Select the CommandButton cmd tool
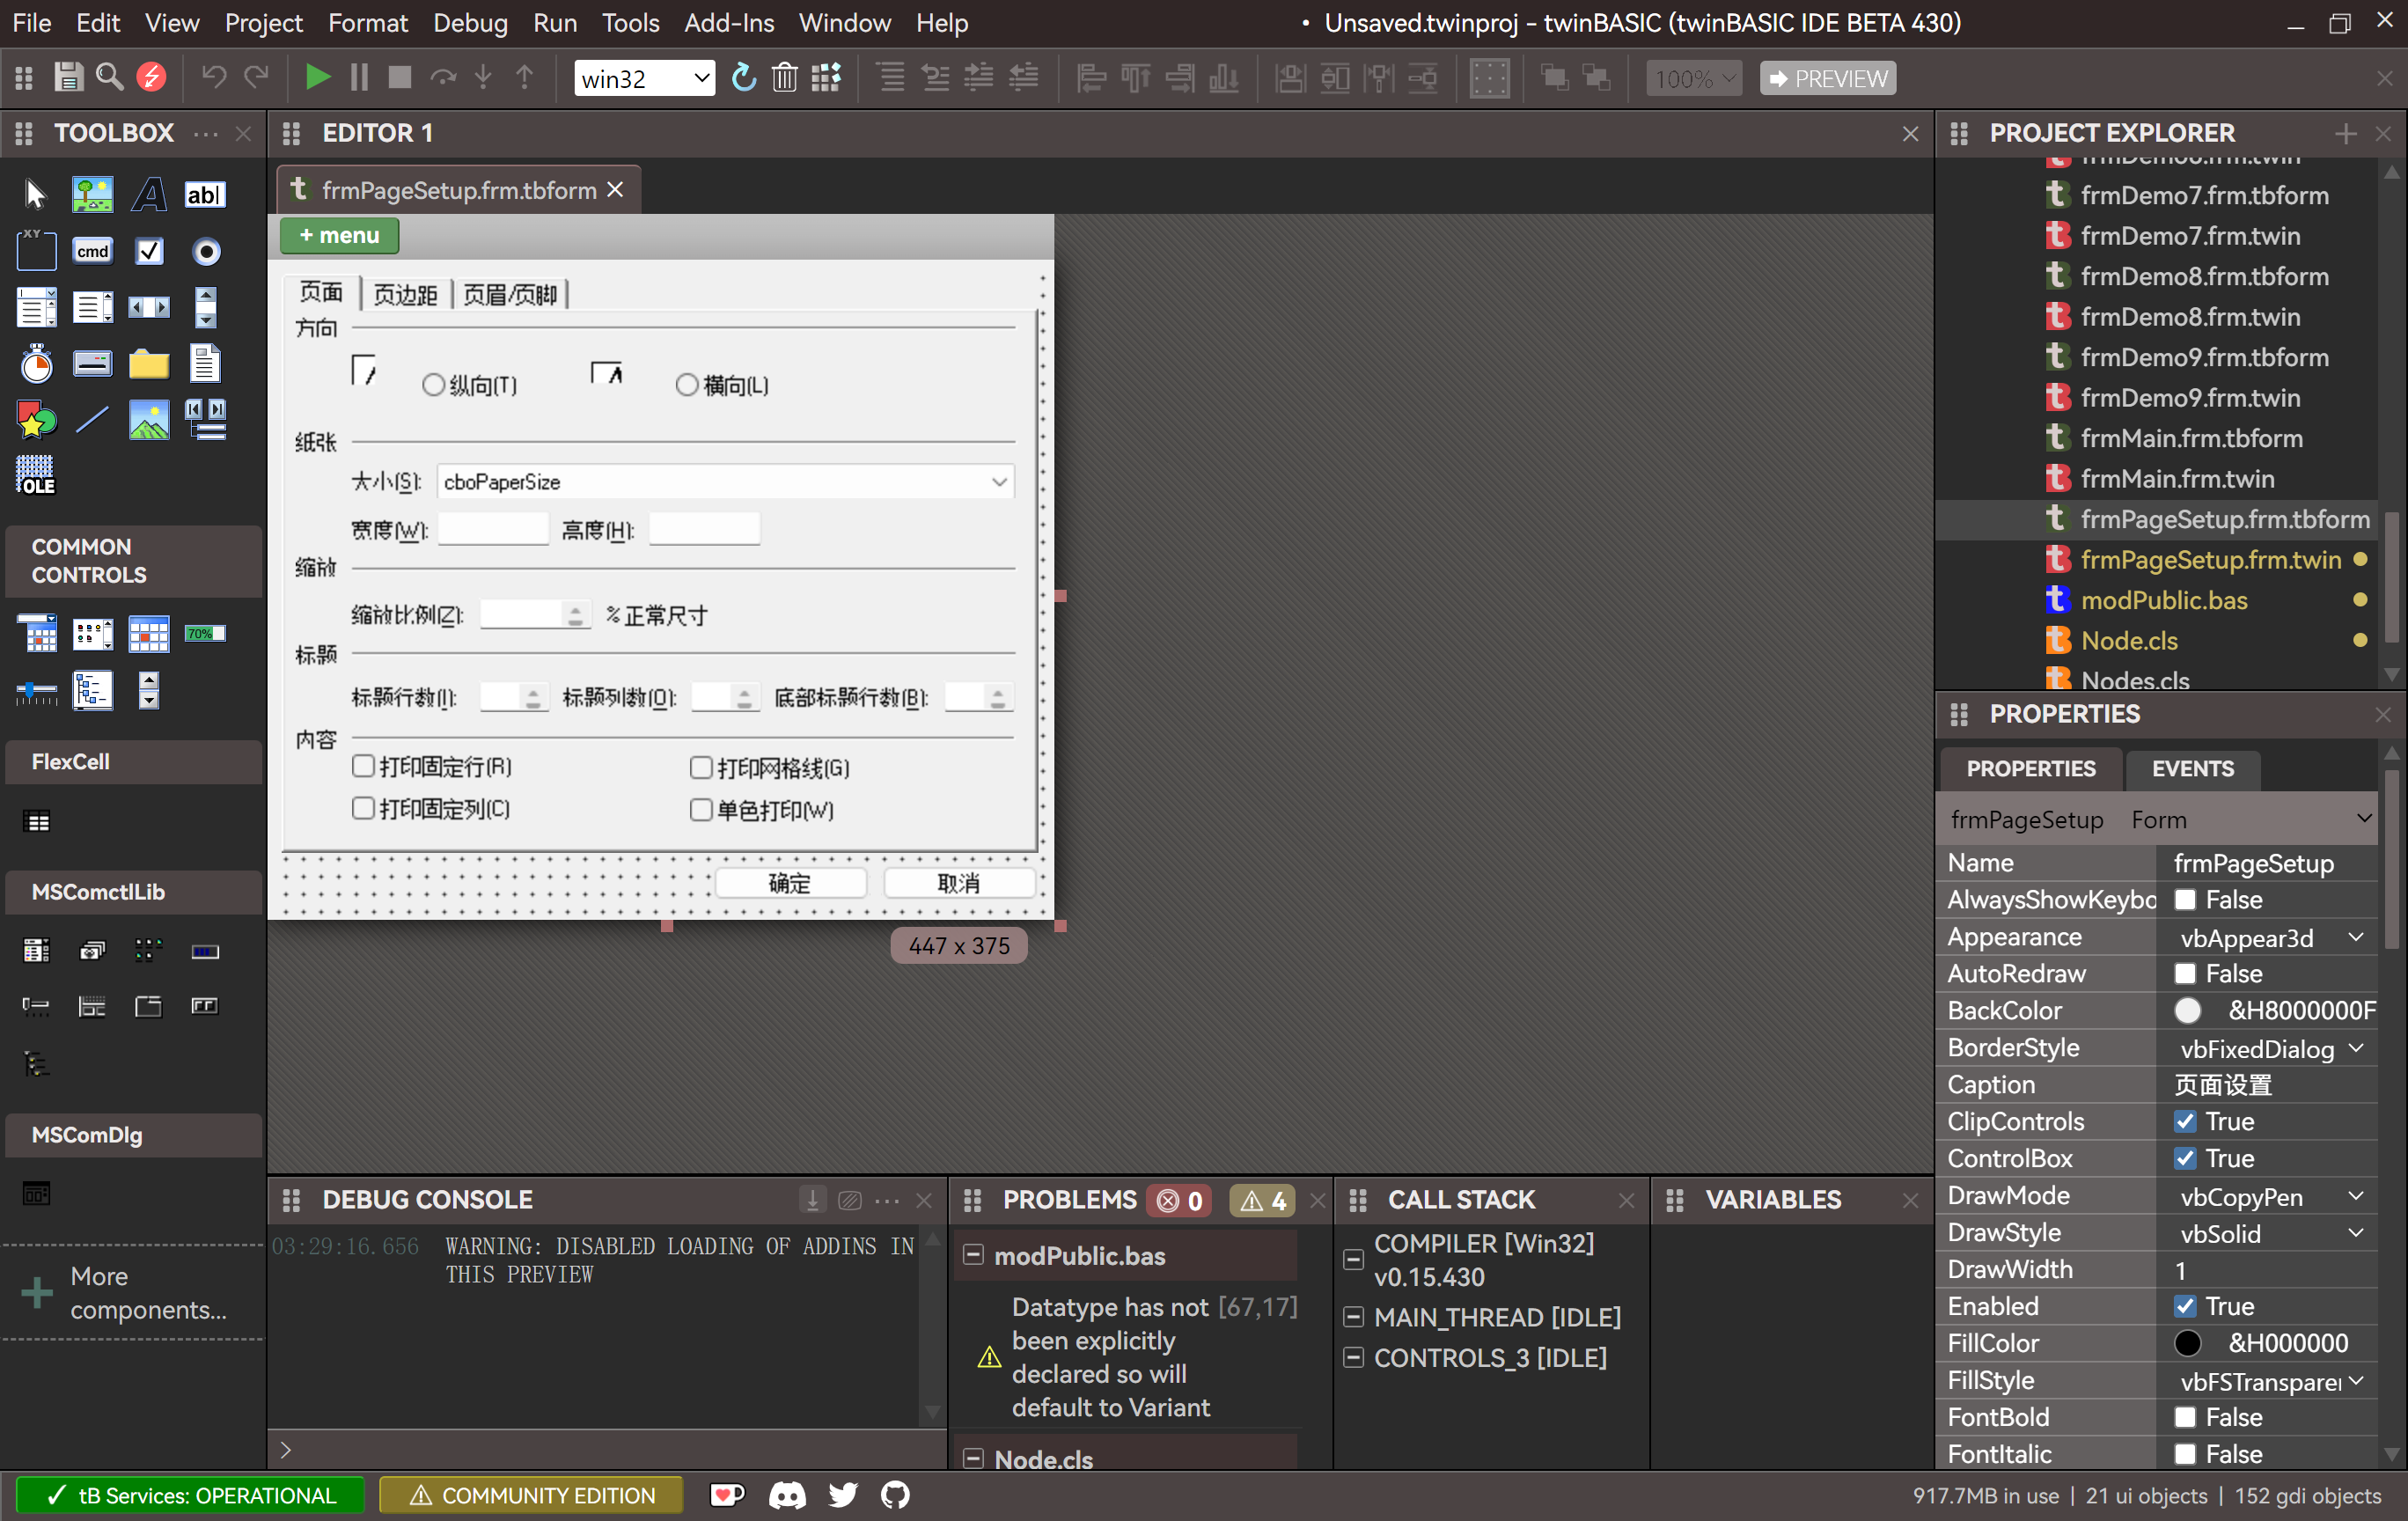 pos(92,251)
